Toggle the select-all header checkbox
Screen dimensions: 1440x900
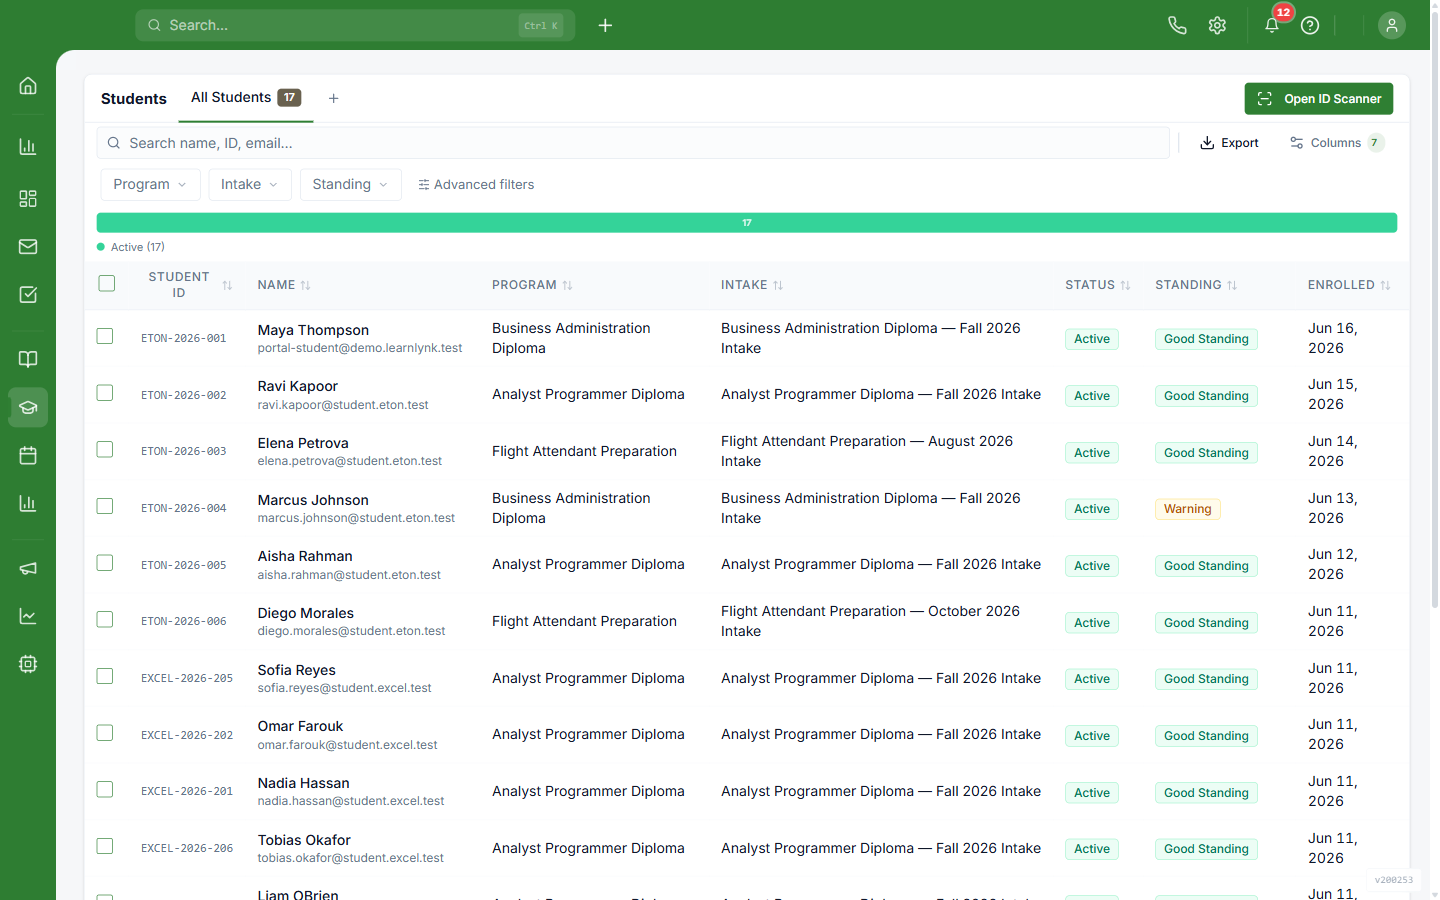(107, 283)
